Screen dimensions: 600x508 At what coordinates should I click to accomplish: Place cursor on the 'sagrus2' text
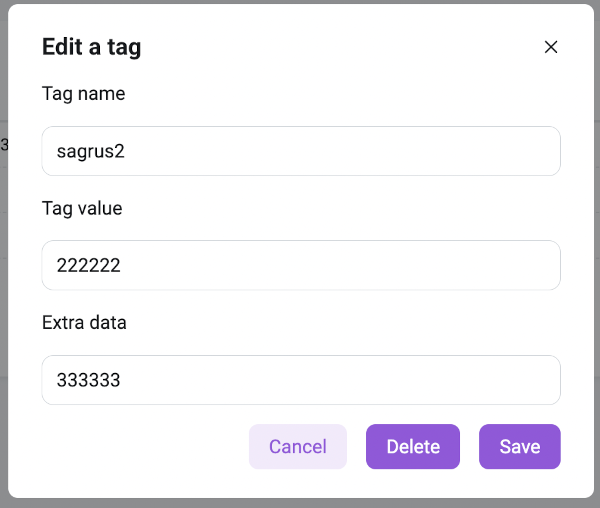90,151
